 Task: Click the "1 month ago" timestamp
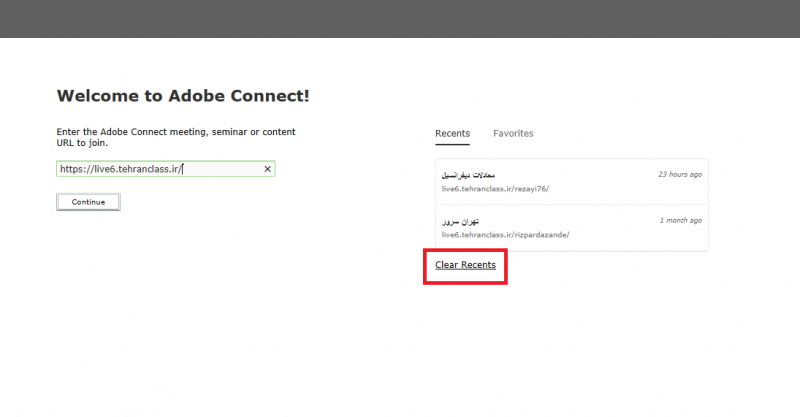(x=680, y=219)
